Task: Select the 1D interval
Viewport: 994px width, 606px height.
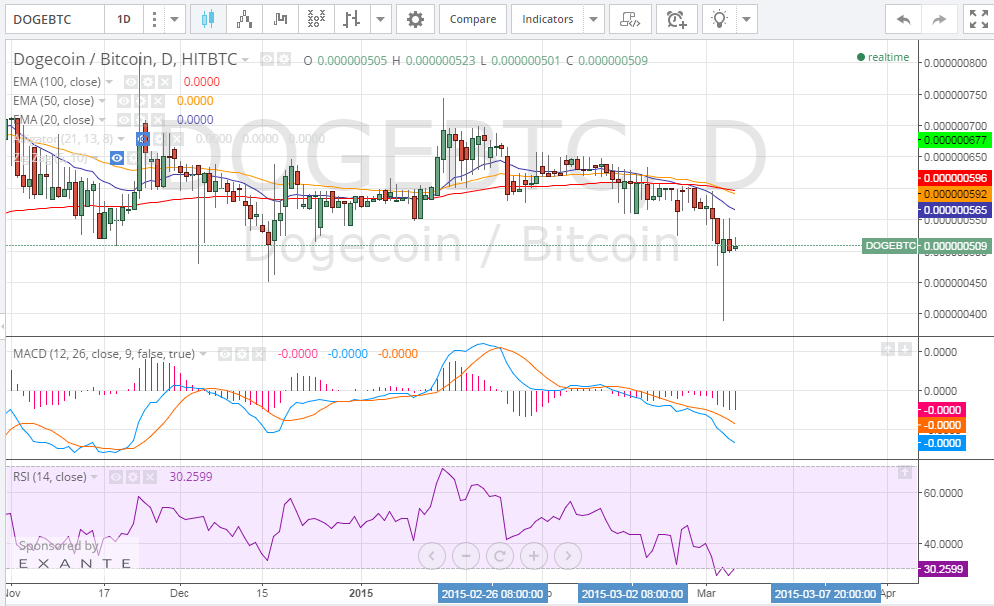Action: (x=123, y=19)
